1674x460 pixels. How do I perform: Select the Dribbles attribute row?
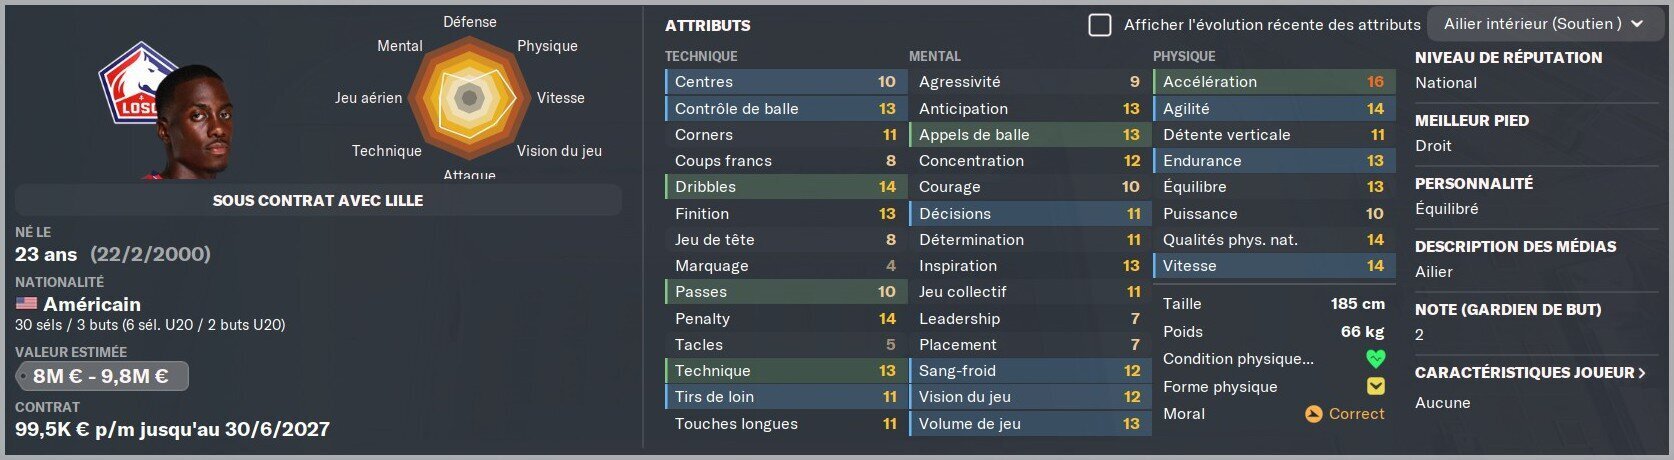click(785, 187)
